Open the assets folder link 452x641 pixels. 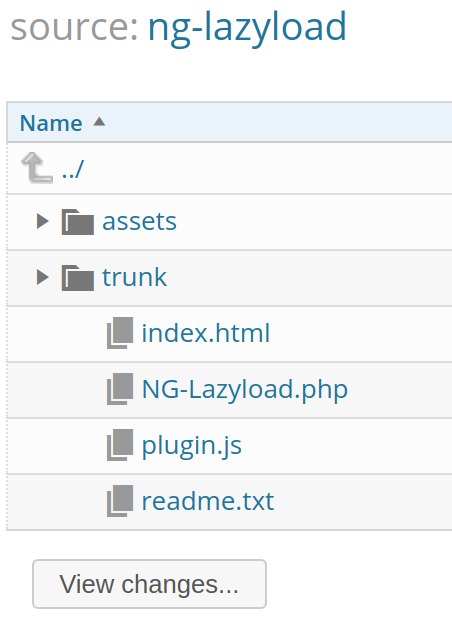pos(139,222)
